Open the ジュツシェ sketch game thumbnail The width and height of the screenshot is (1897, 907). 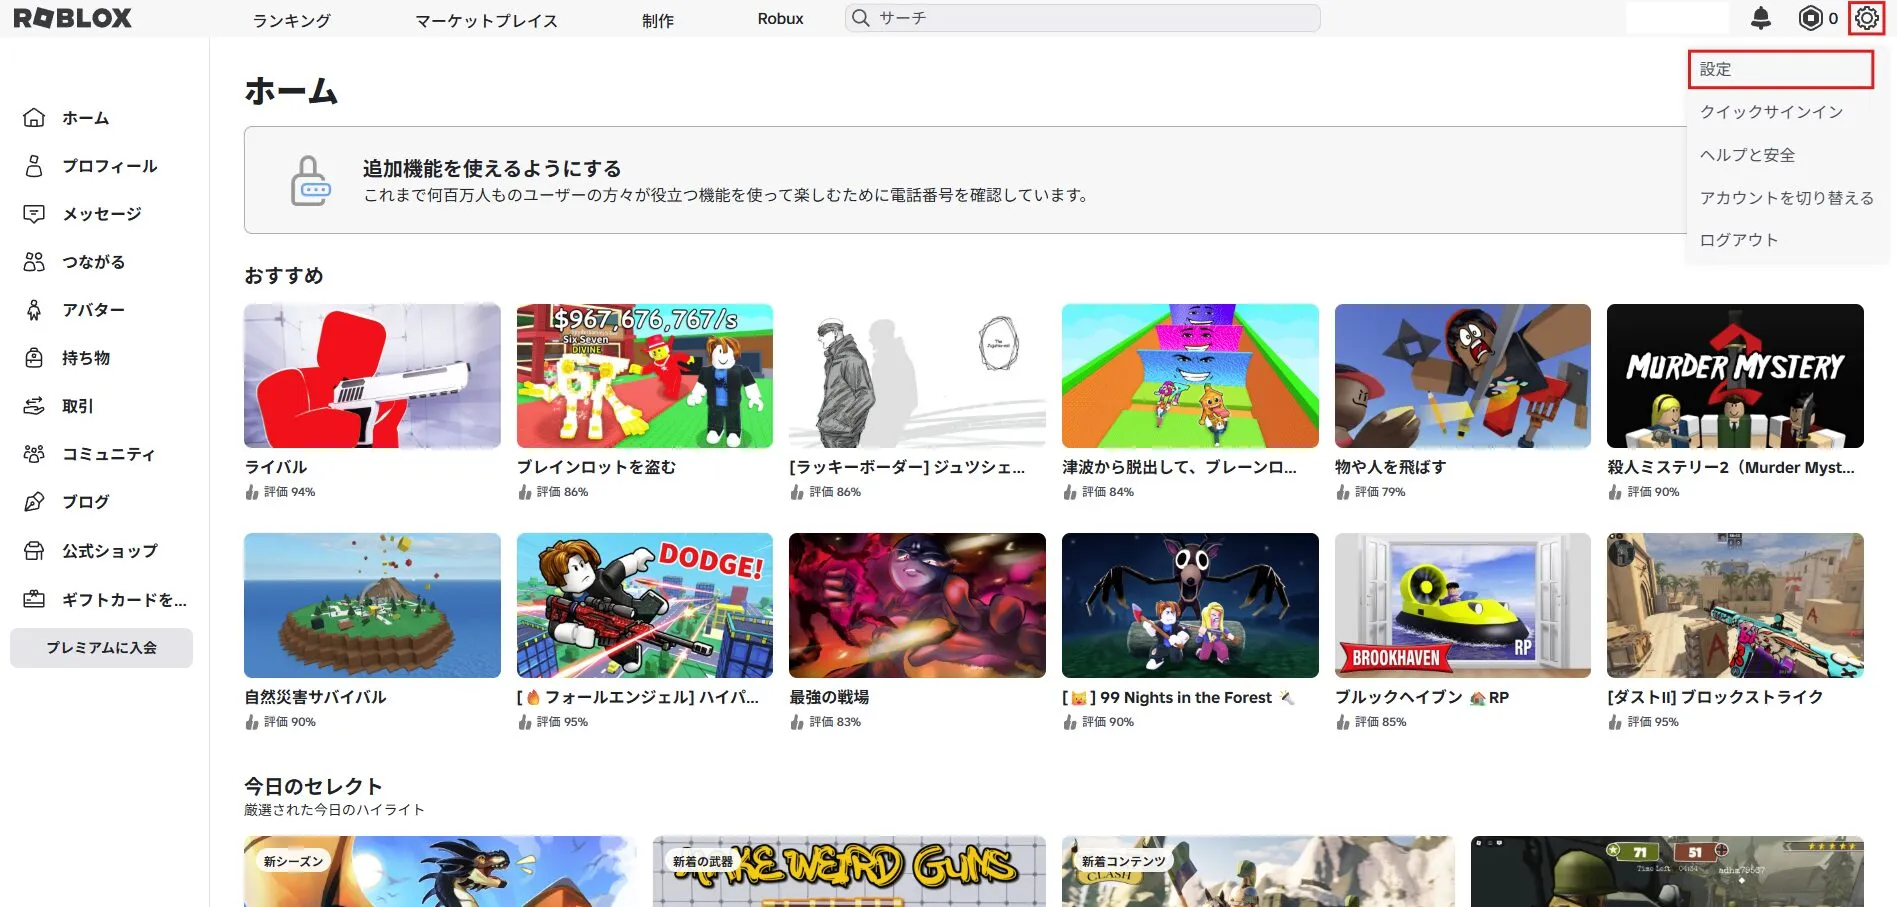[x=917, y=376]
